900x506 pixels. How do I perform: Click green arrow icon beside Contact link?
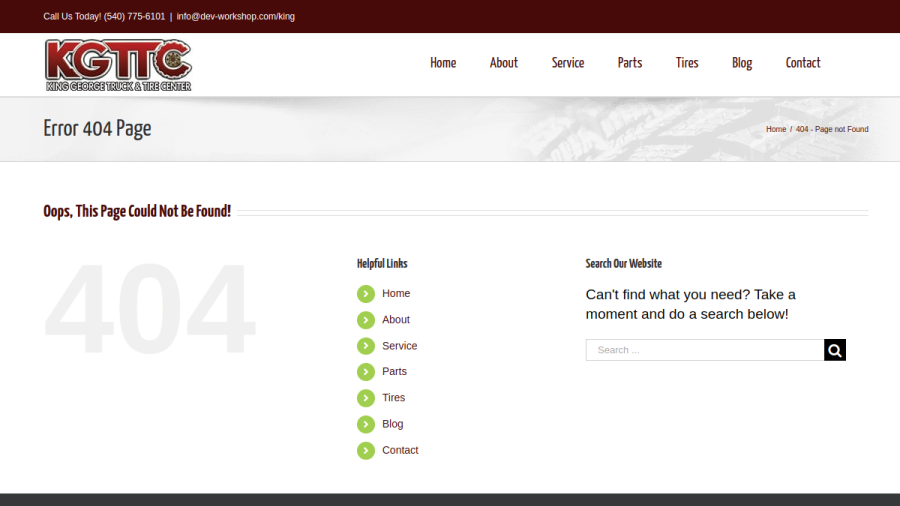click(x=366, y=450)
